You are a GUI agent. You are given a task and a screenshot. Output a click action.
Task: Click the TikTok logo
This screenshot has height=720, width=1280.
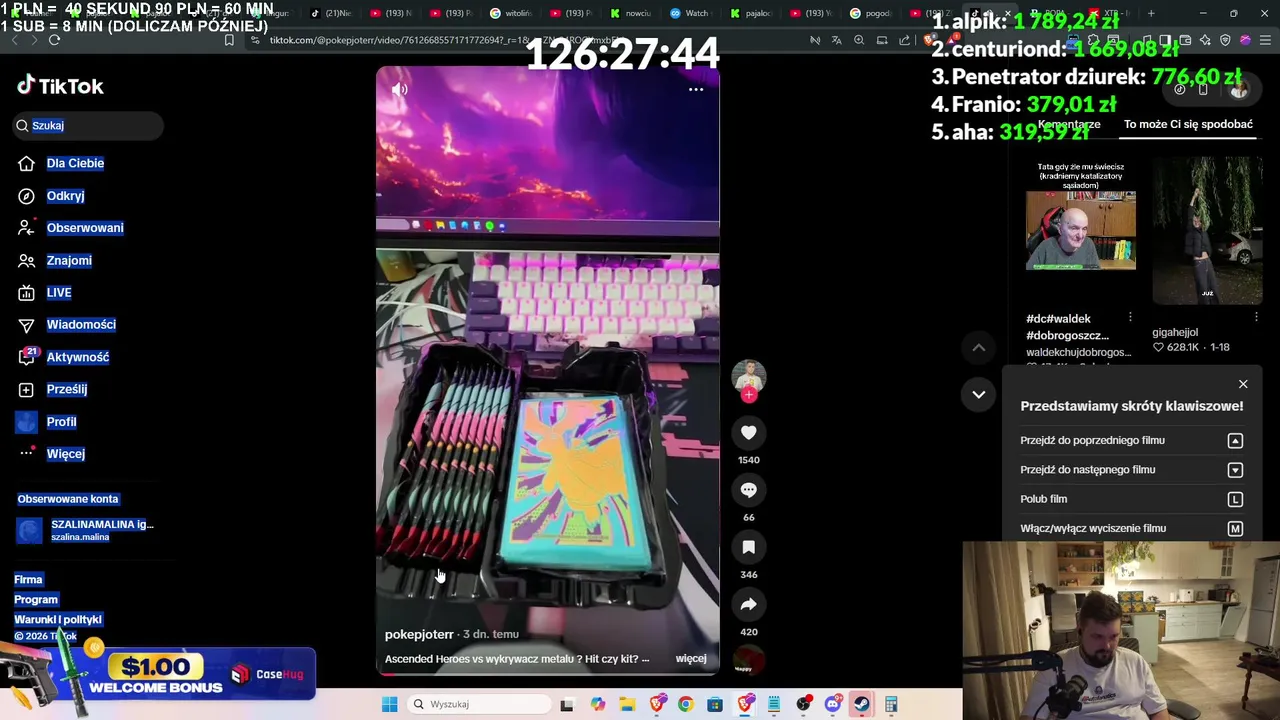(60, 86)
